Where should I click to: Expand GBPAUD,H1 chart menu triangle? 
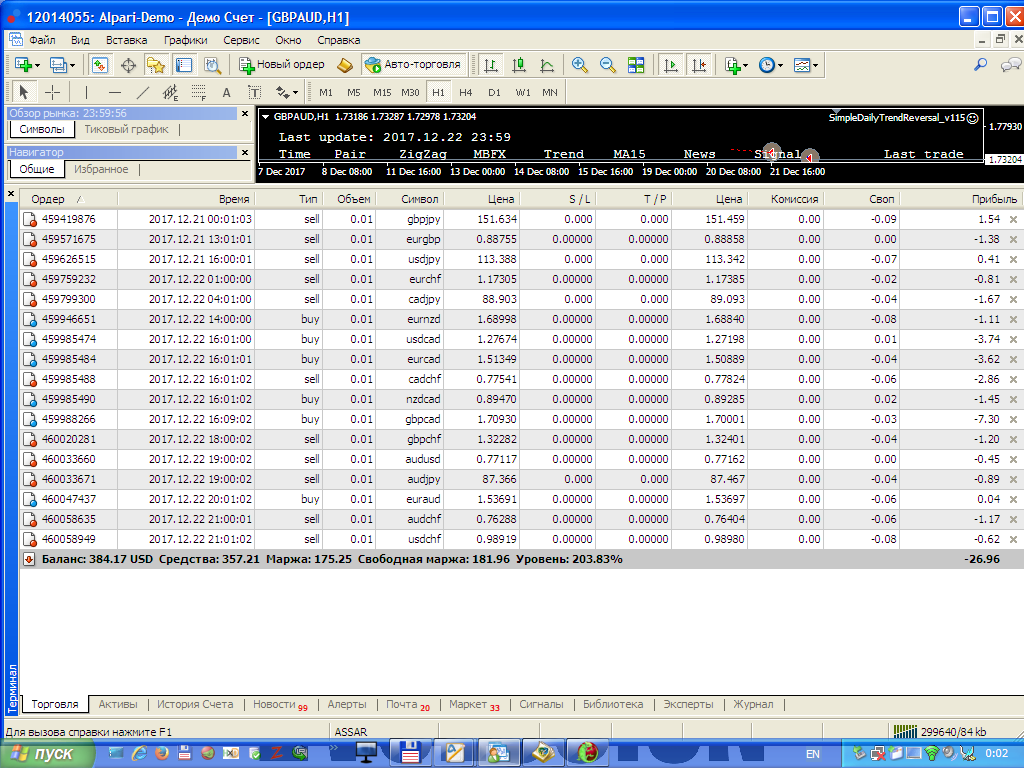pos(265,117)
